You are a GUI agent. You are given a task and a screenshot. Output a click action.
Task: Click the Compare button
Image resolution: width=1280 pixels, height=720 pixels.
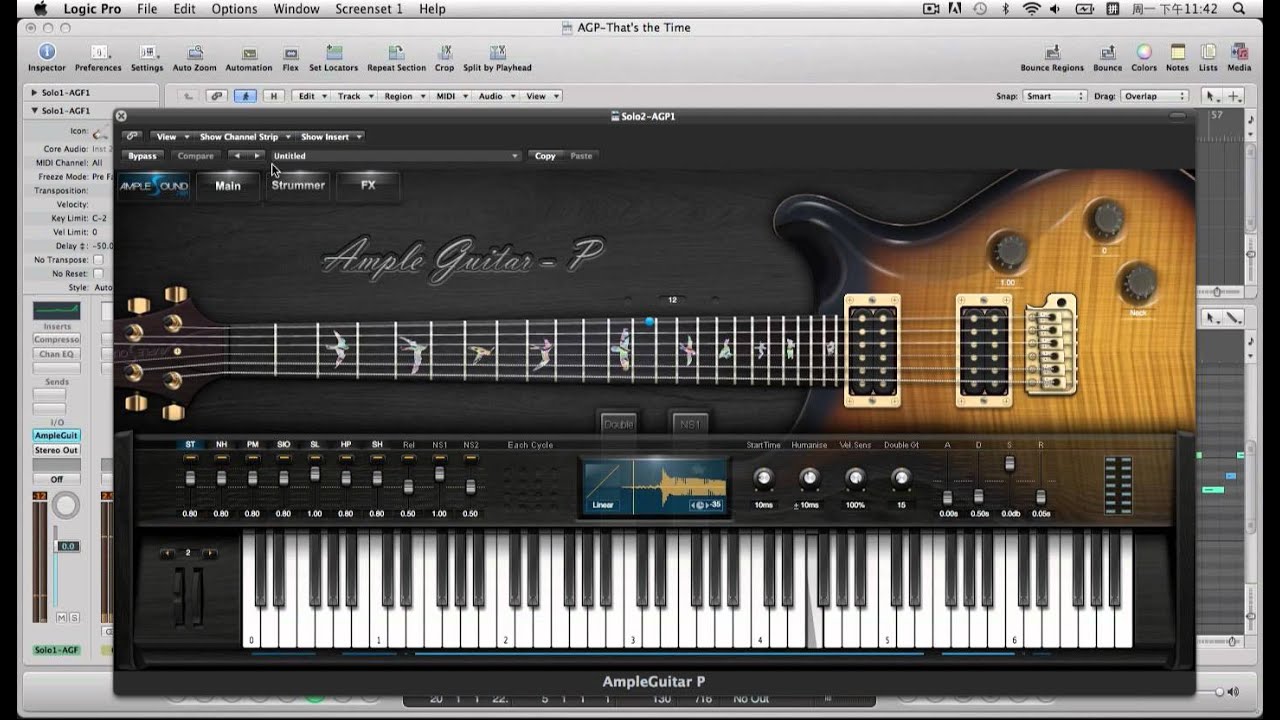[x=195, y=156]
